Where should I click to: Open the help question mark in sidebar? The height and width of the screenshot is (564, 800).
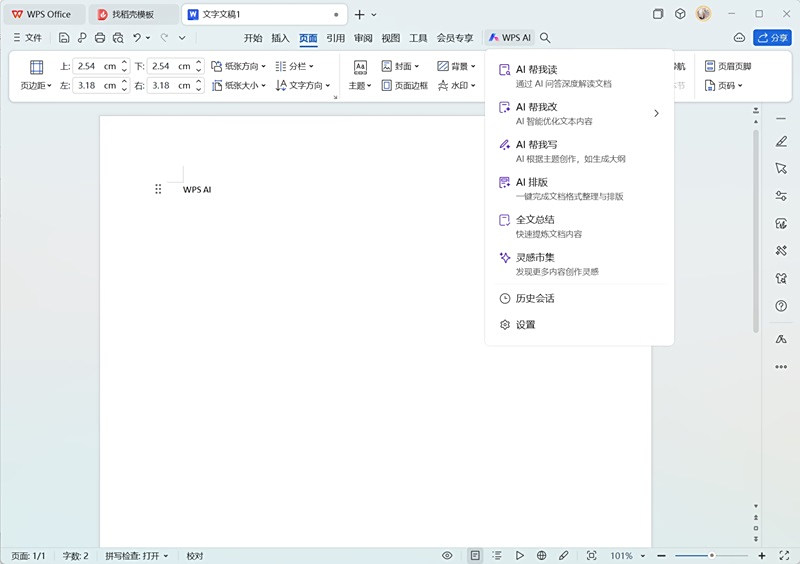coord(781,306)
